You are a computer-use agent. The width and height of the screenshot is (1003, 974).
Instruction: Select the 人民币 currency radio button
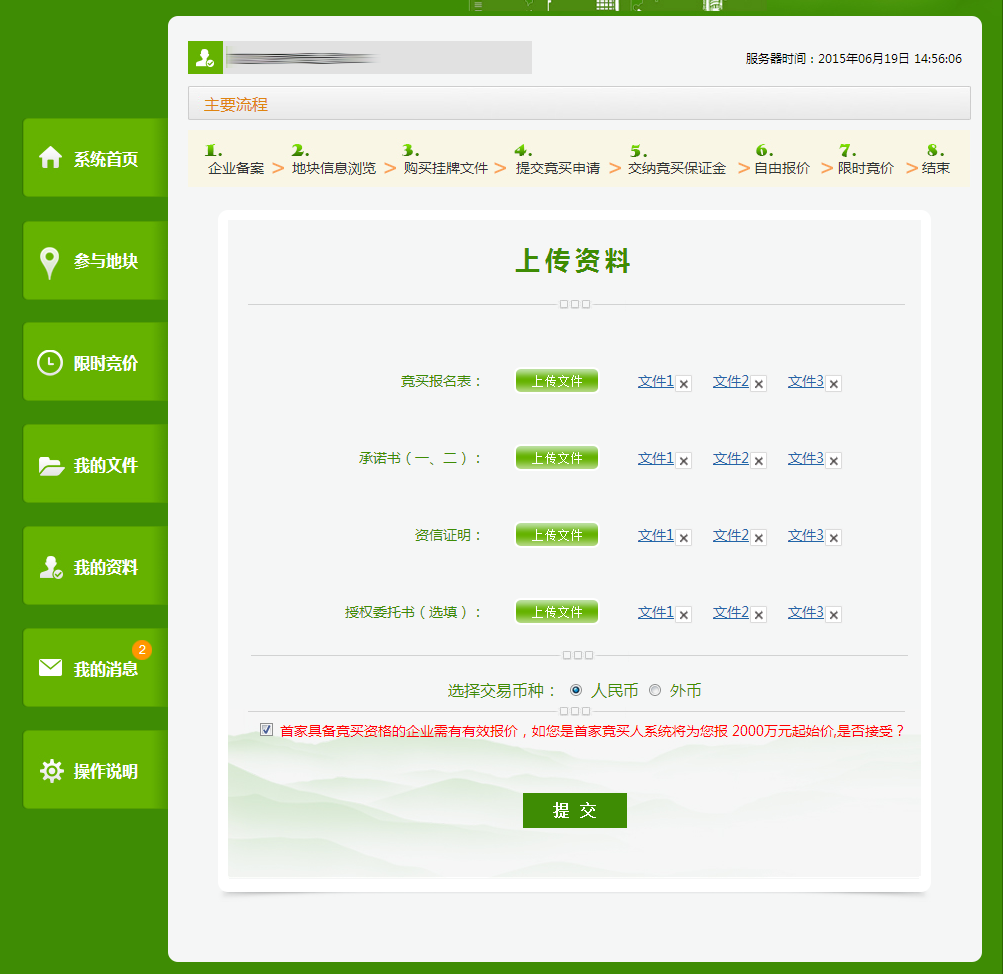[576, 690]
